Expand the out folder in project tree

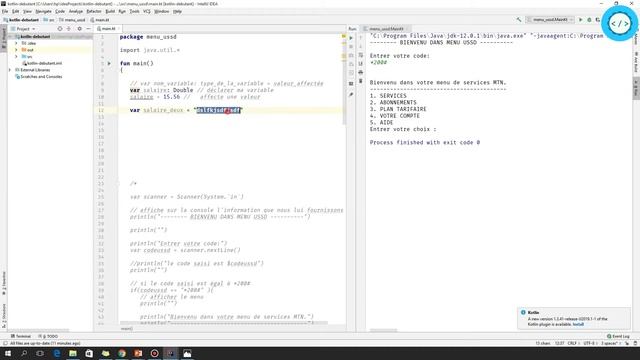16,50
